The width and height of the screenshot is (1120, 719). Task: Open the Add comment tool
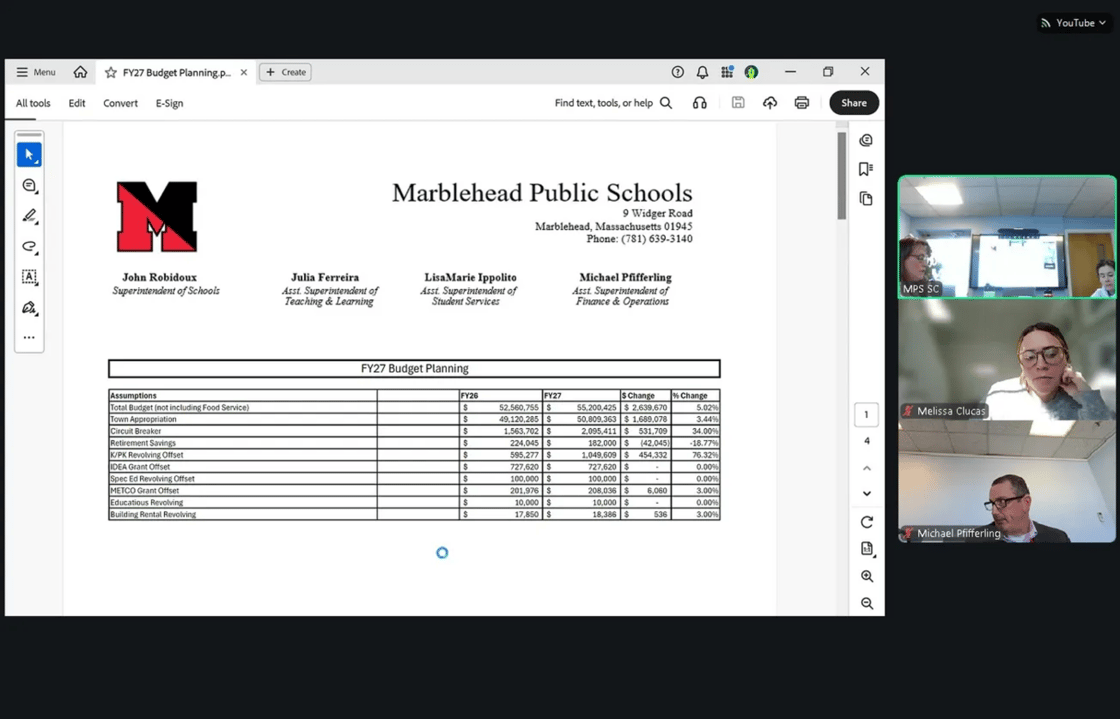pos(29,186)
